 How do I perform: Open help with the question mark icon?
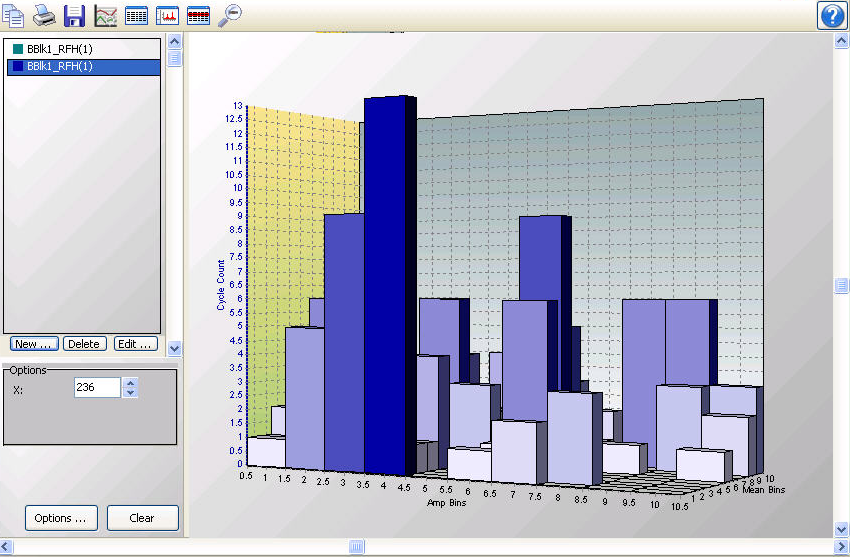click(832, 15)
